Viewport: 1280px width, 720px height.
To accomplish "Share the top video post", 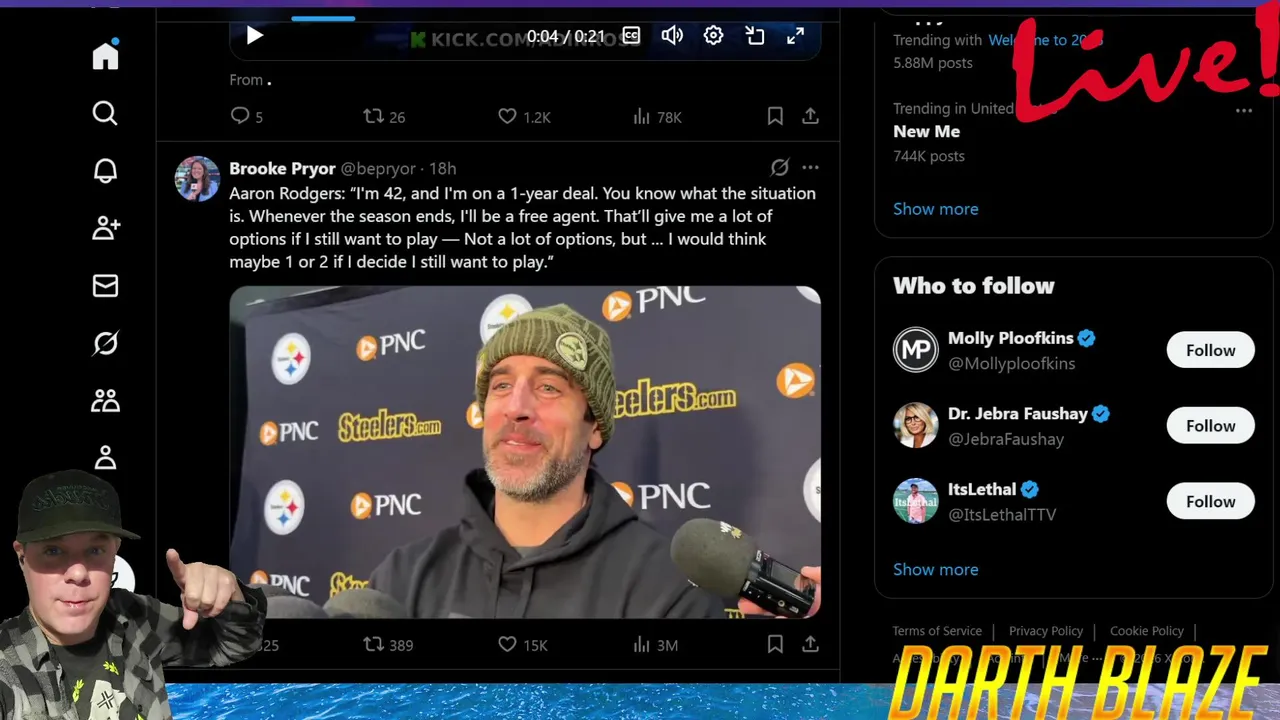I will pyautogui.click(x=810, y=117).
